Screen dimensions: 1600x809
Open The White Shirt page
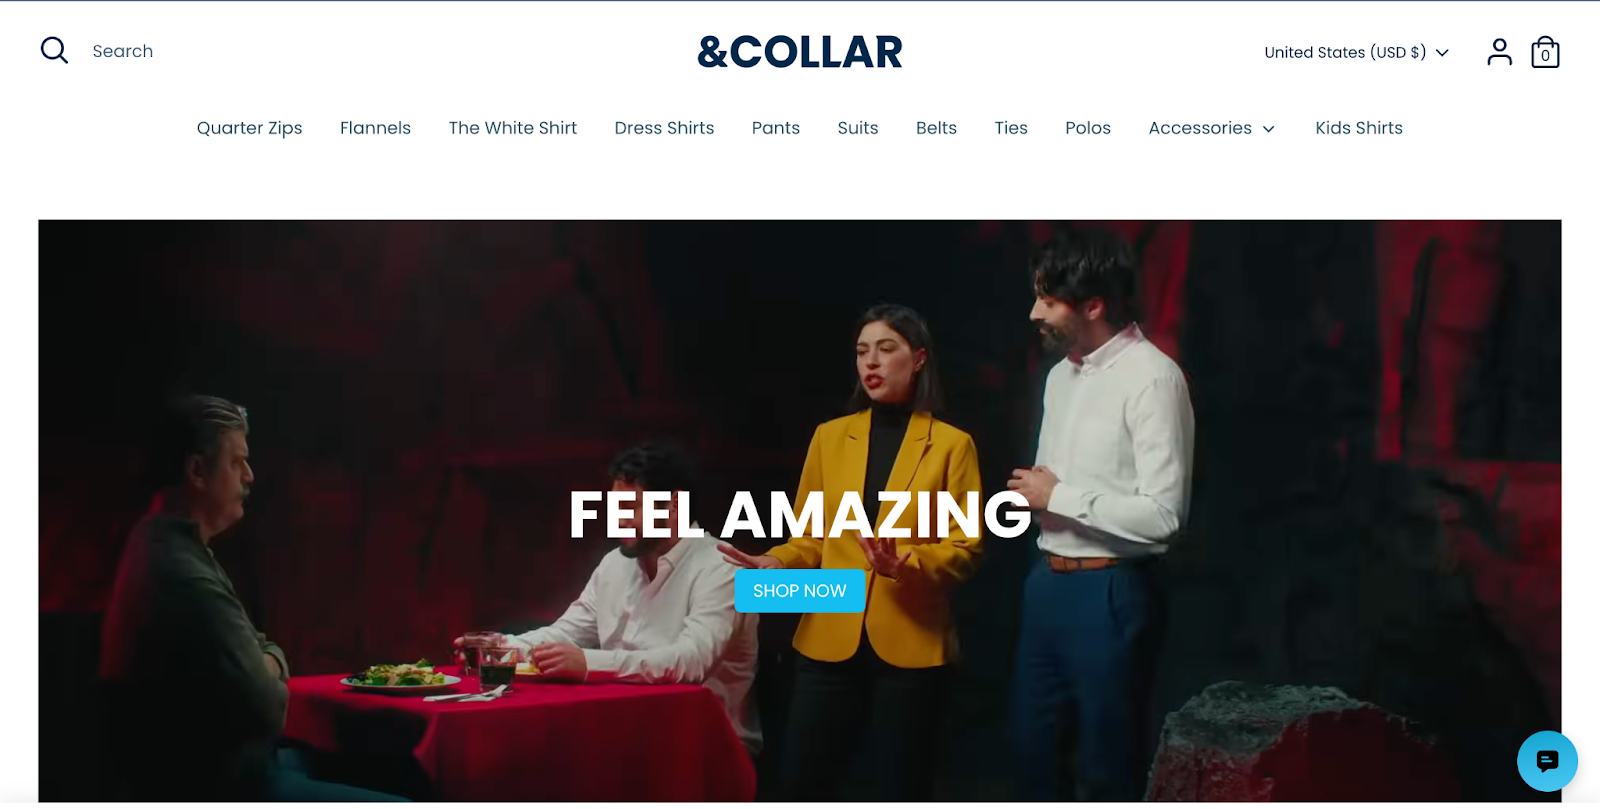[x=513, y=128]
